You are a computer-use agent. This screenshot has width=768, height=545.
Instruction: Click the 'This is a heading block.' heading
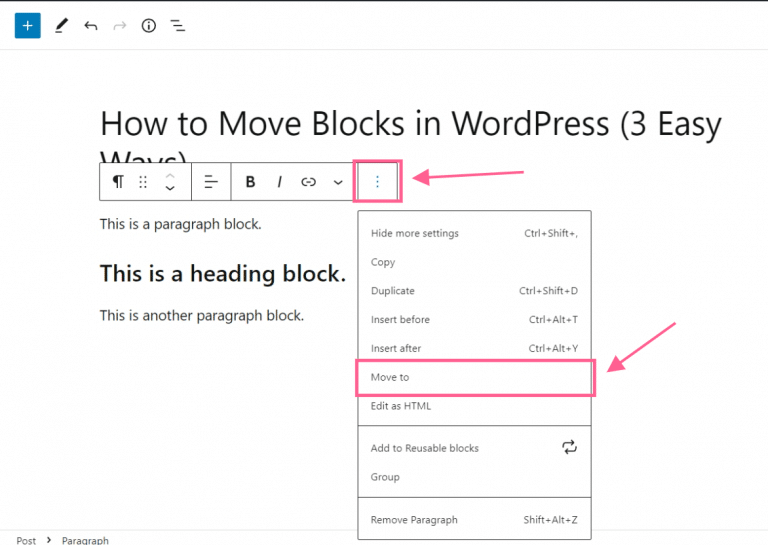pyautogui.click(x=223, y=273)
